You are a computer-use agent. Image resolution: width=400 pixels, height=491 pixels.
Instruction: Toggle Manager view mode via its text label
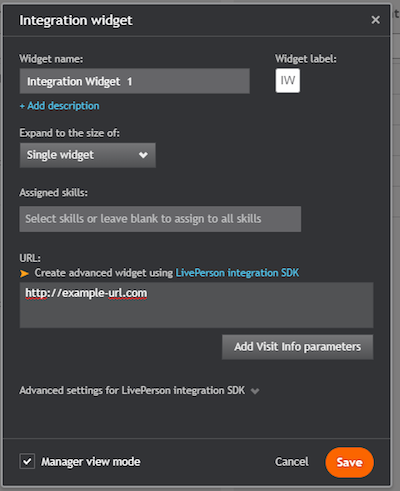[x=91, y=462]
